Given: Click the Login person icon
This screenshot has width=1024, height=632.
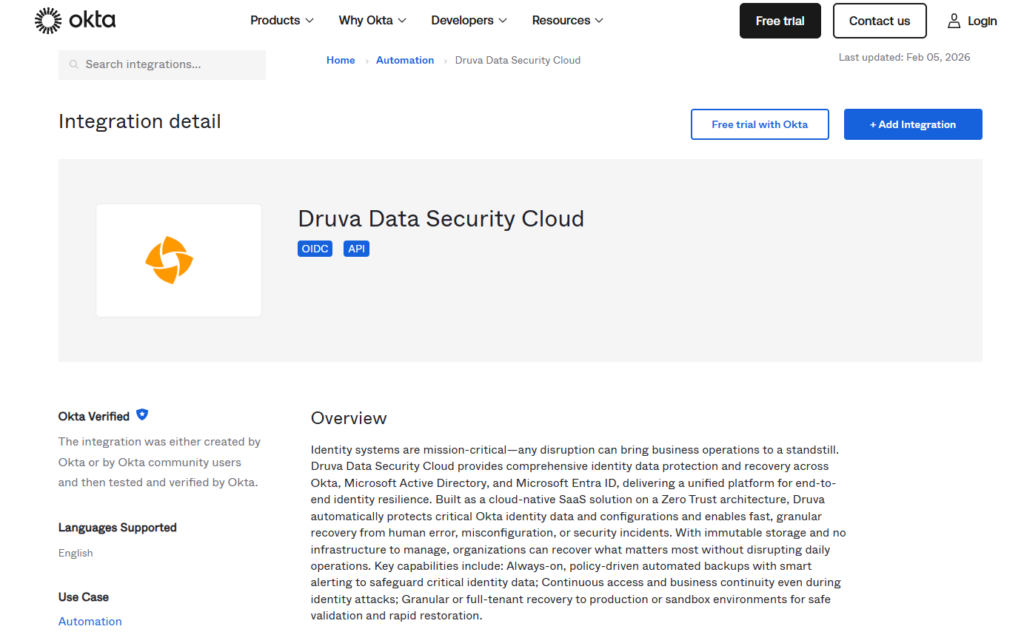Looking at the screenshot, I should pyautogui.click(x=953, y=20).
